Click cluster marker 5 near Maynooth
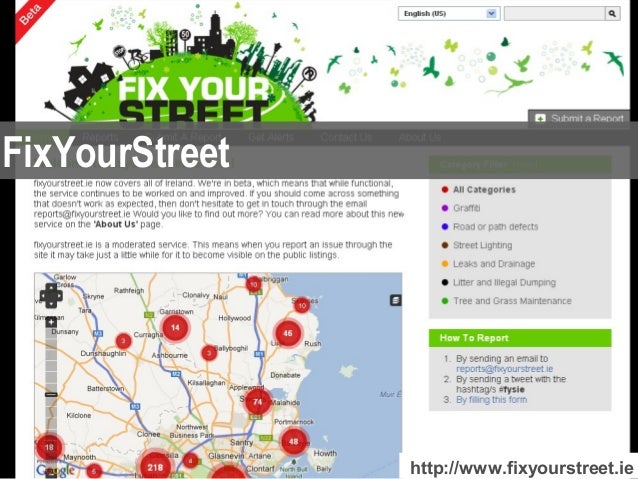The height and width of the screenshot is (479, 638). tap(94, 471)
